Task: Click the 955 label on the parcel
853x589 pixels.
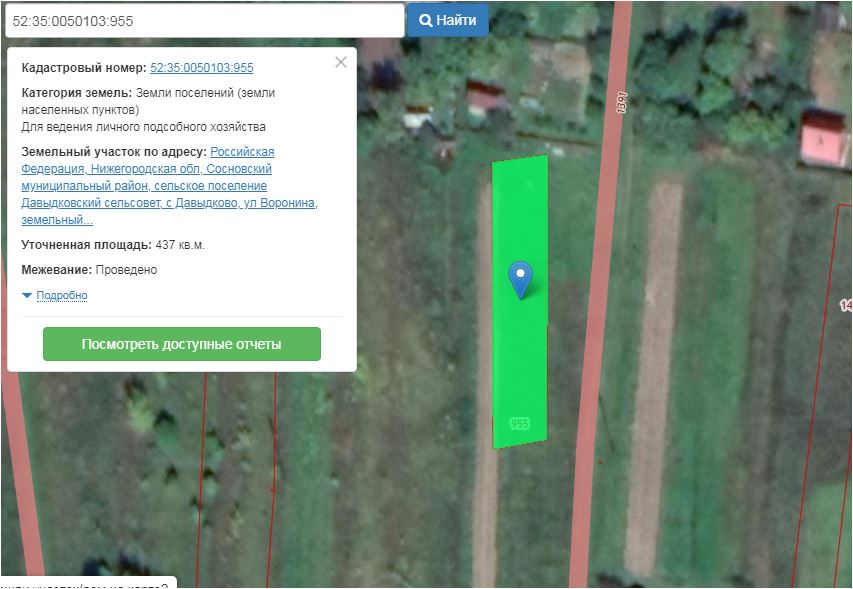Action: click(520, 423)
